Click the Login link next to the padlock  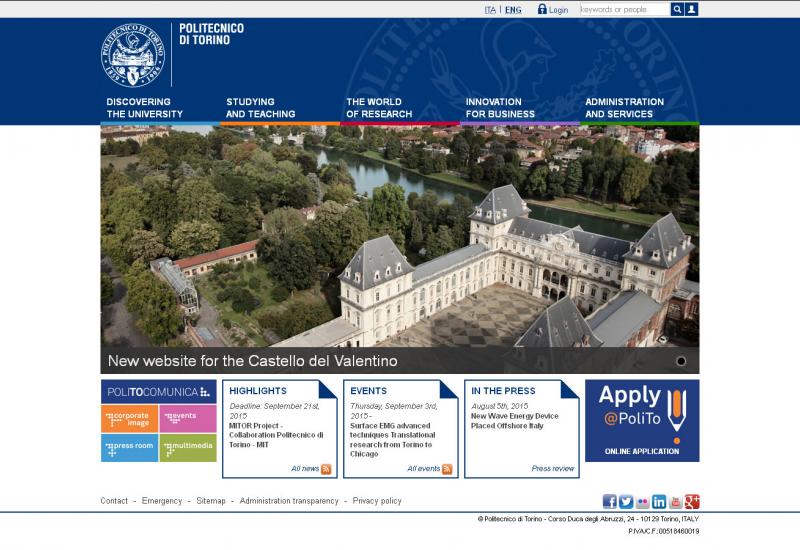tap(558, 10)
